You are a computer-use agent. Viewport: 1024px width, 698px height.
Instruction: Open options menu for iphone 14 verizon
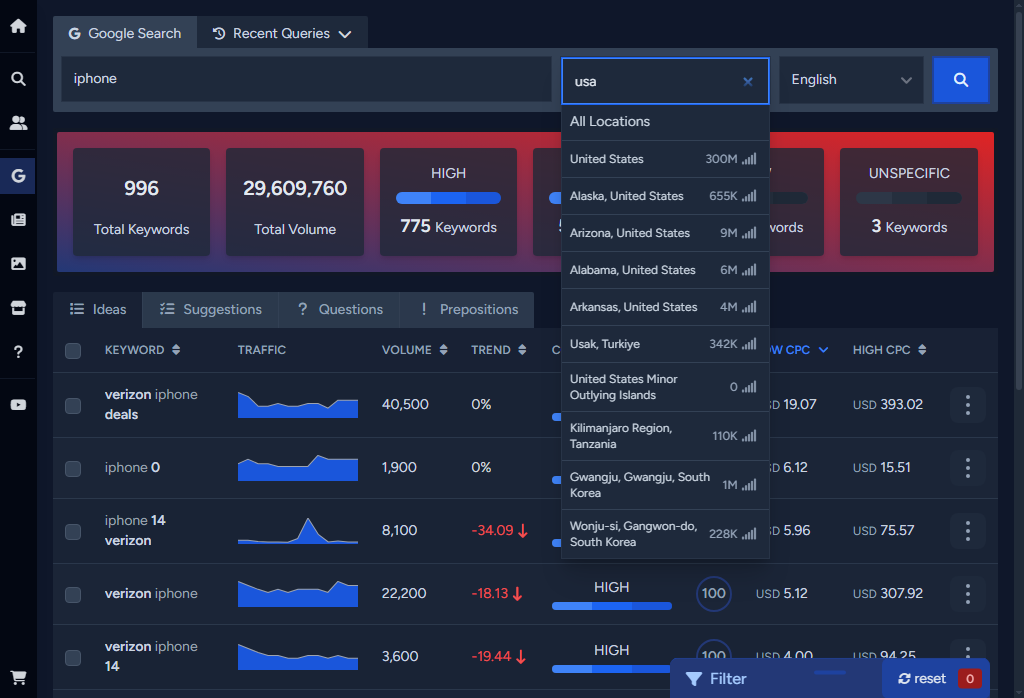pyautogui.click(x=967, y=531)
